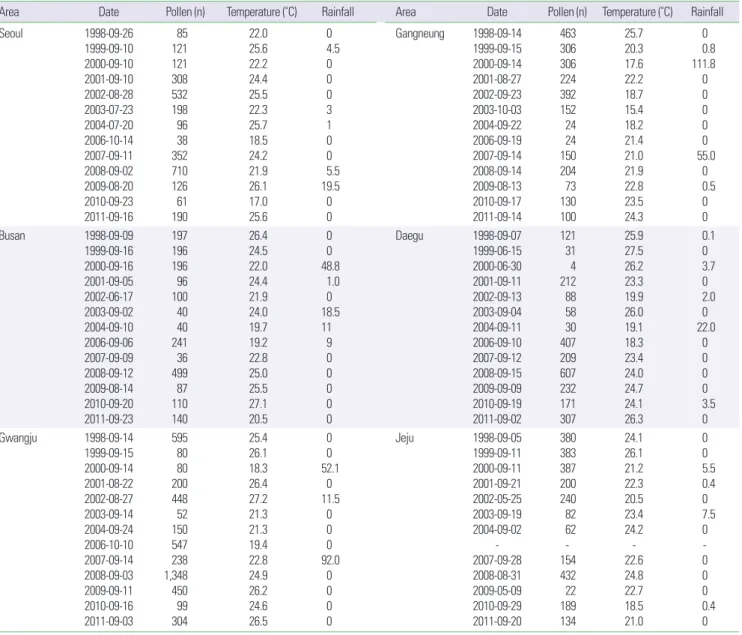Select date 2011-09-16

[x=109, y=217]
